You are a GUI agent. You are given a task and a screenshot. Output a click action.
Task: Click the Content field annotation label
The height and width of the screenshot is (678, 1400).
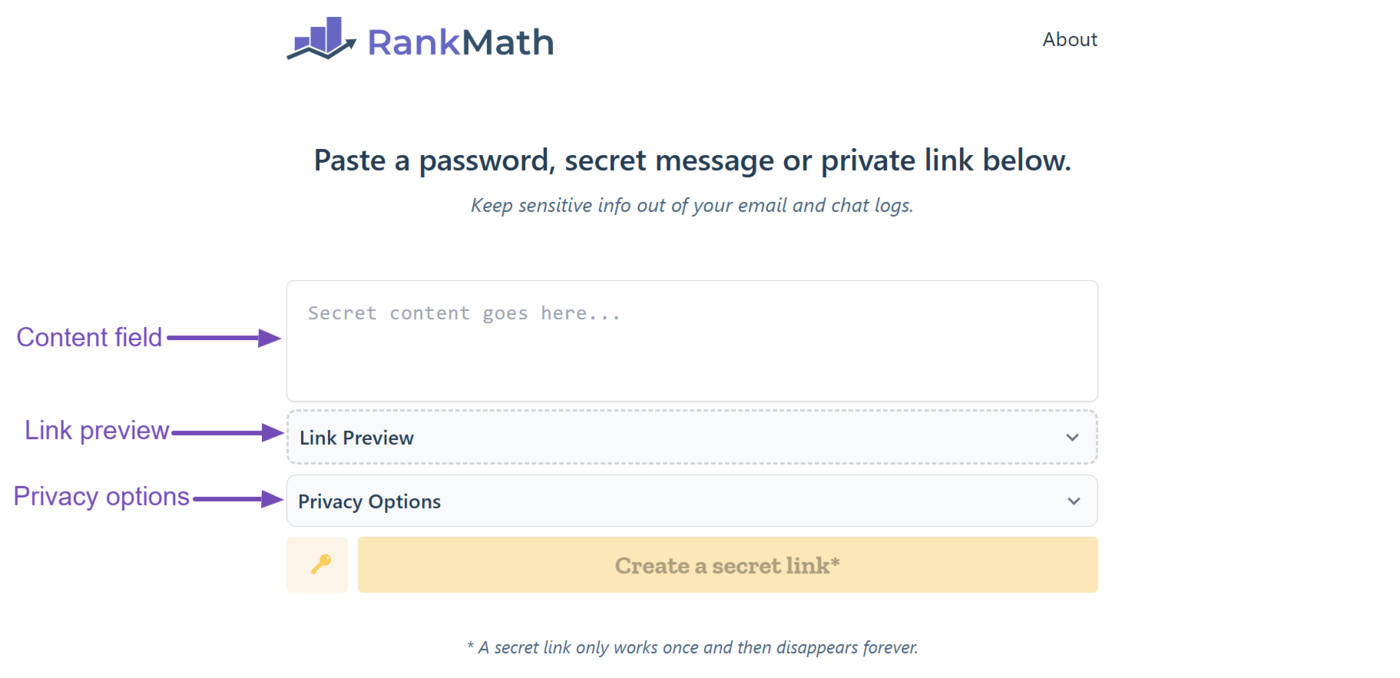coord(90,337)
